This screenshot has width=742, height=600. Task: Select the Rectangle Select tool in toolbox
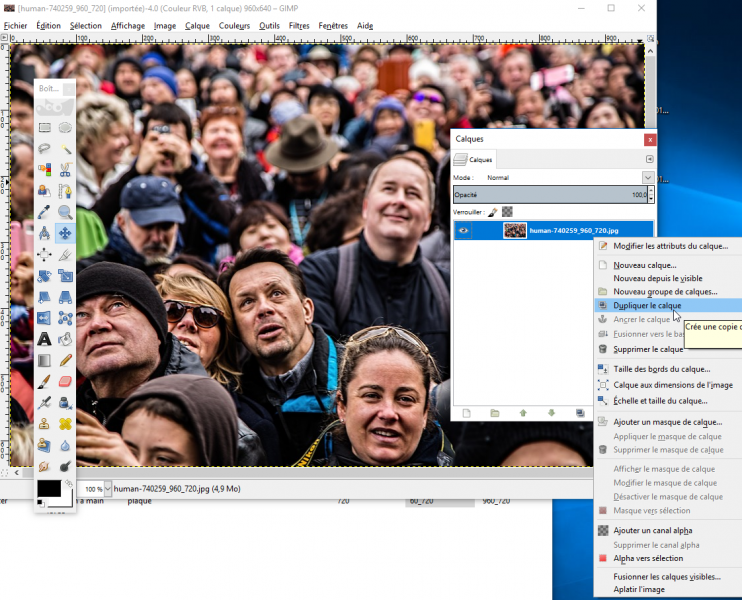point(44,127)
